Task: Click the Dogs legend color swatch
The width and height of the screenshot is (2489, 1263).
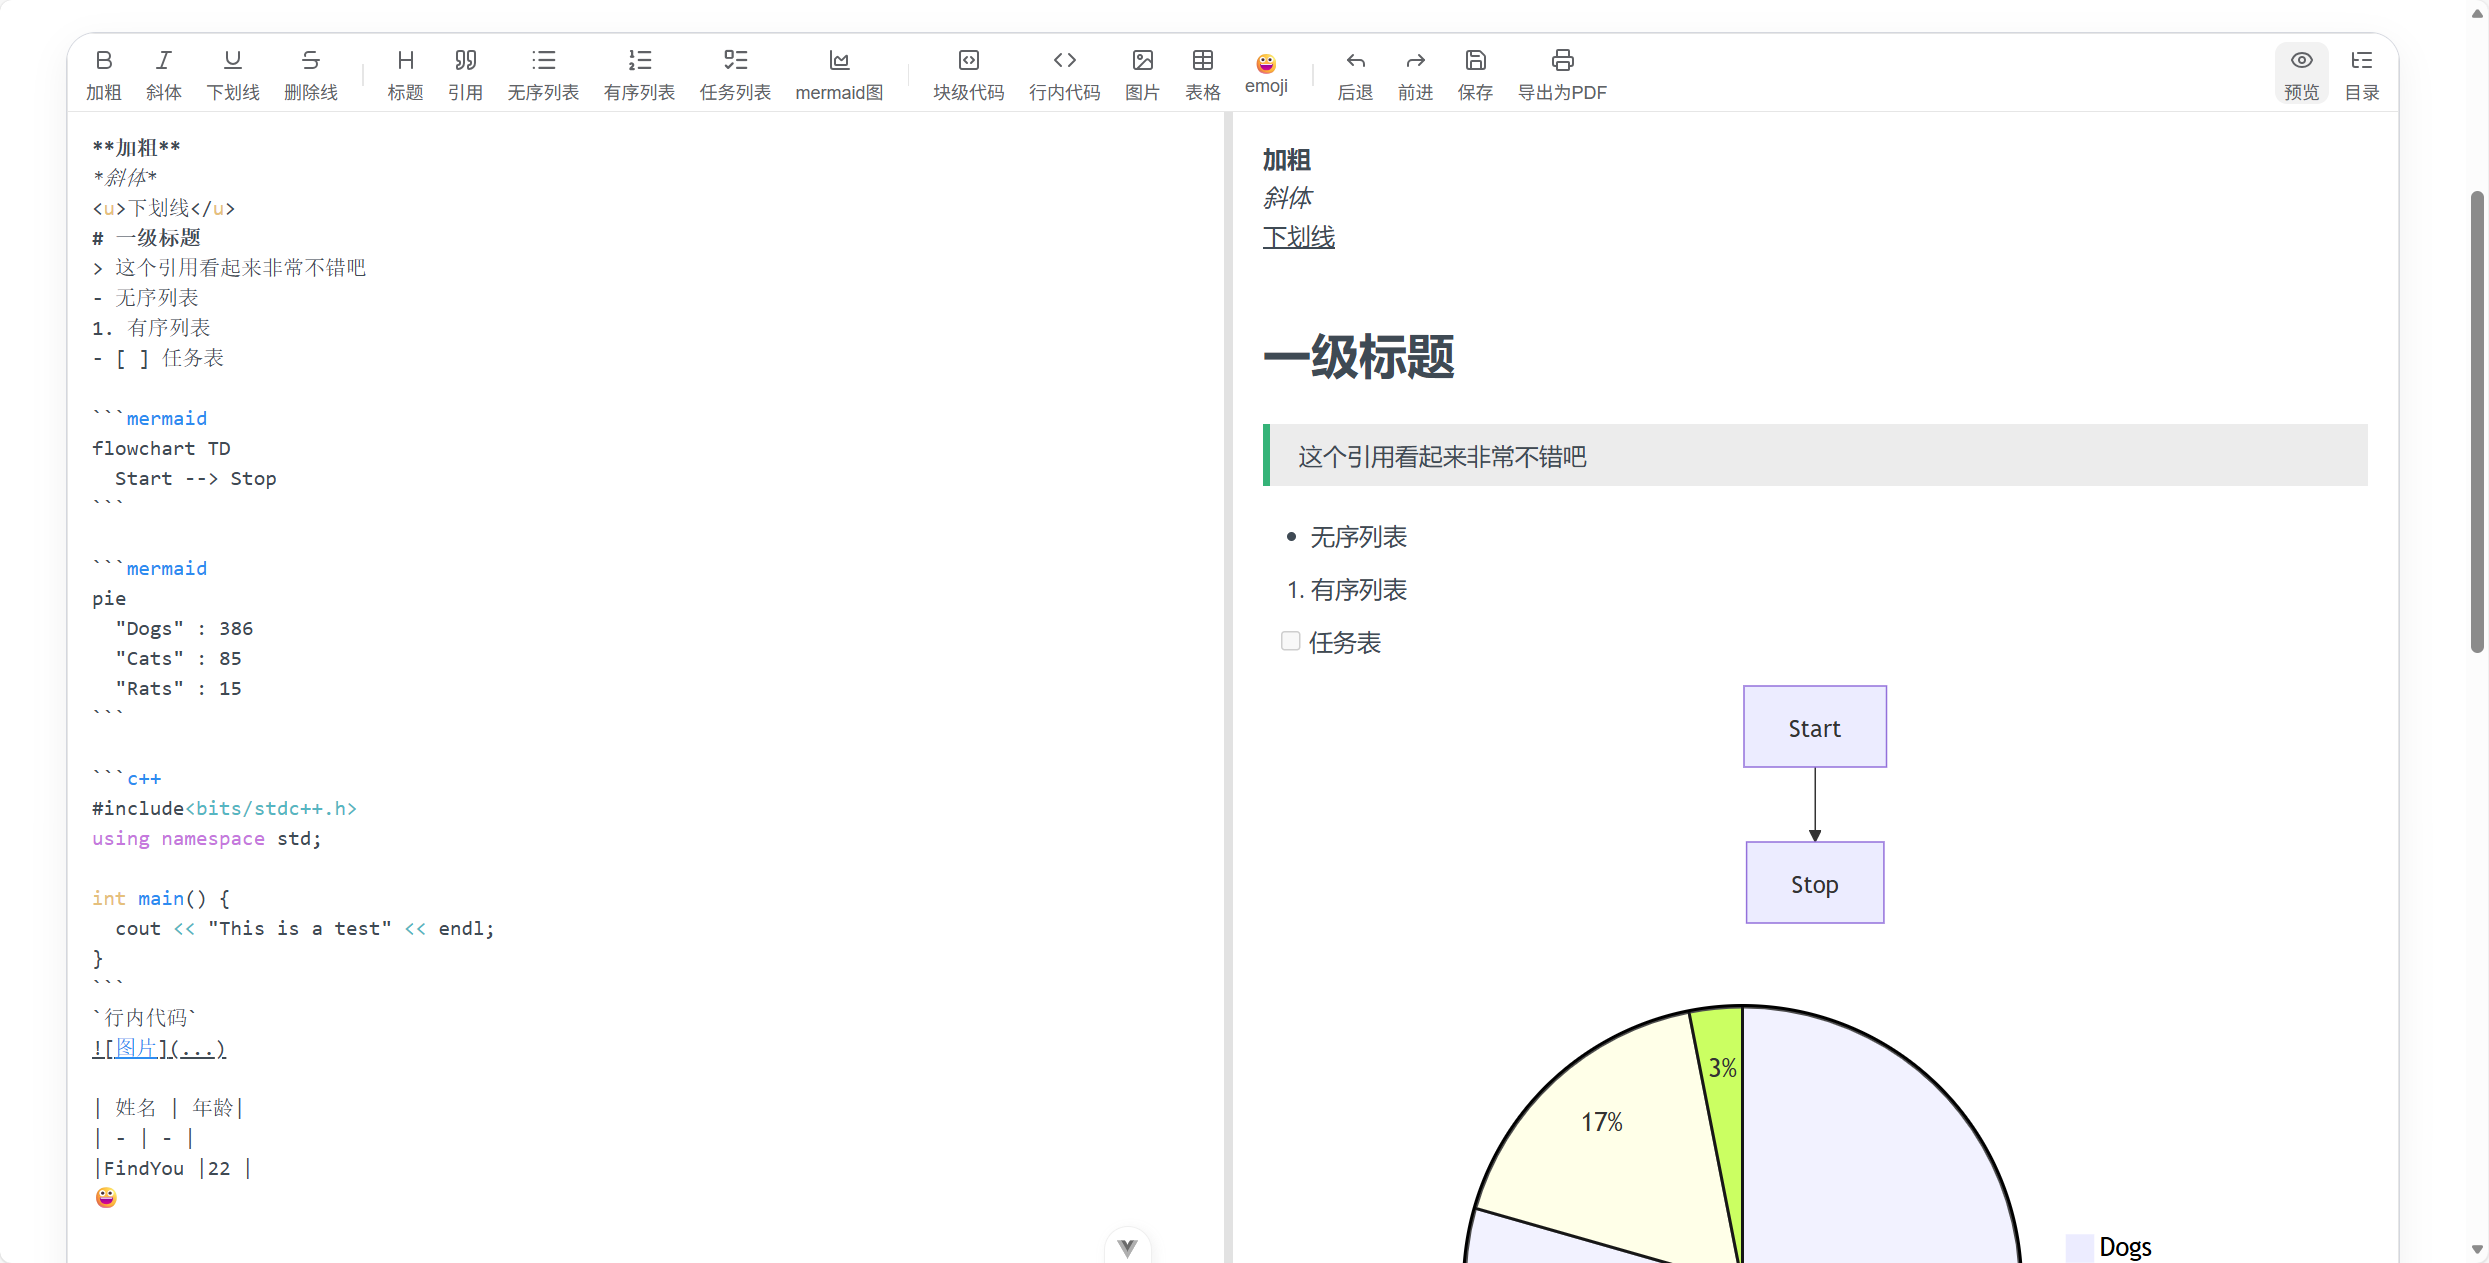Action: tap(2079, 1247)
